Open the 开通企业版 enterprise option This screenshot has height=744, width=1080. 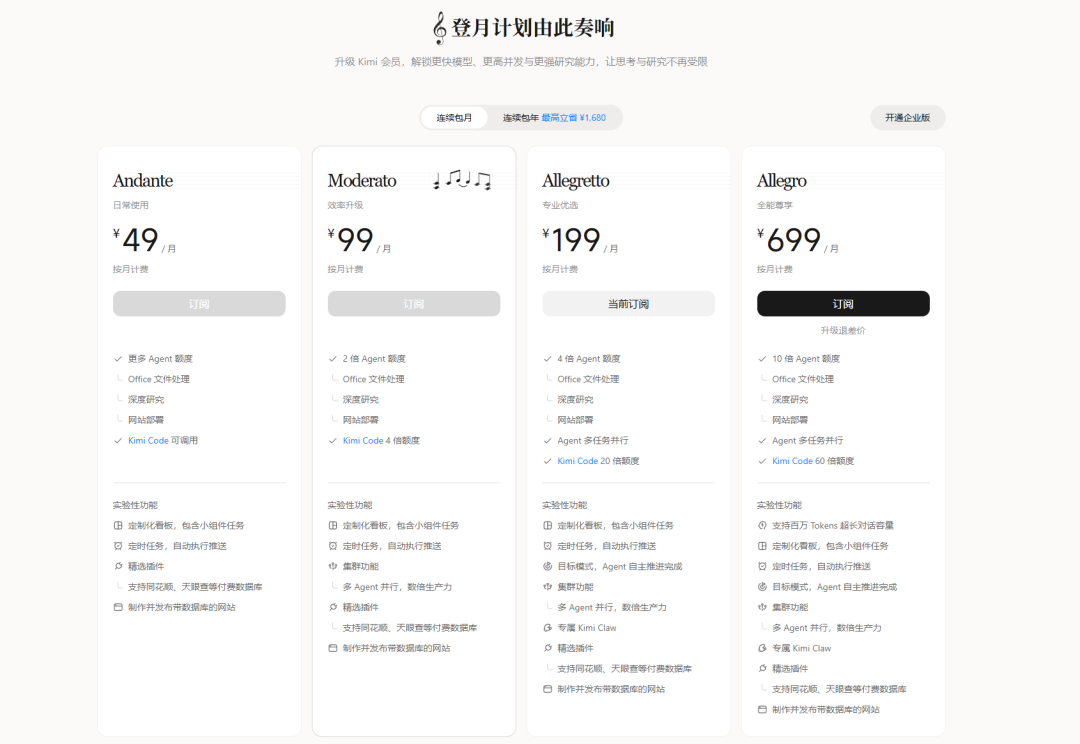pos(907,118)
